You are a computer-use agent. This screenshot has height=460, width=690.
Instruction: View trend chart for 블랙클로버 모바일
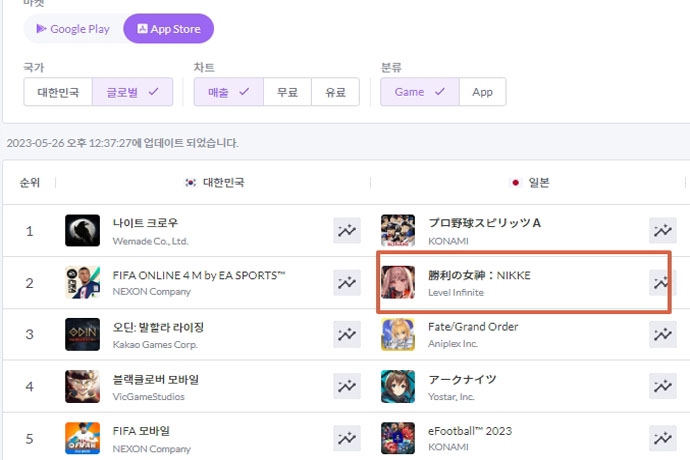point(346,387)
